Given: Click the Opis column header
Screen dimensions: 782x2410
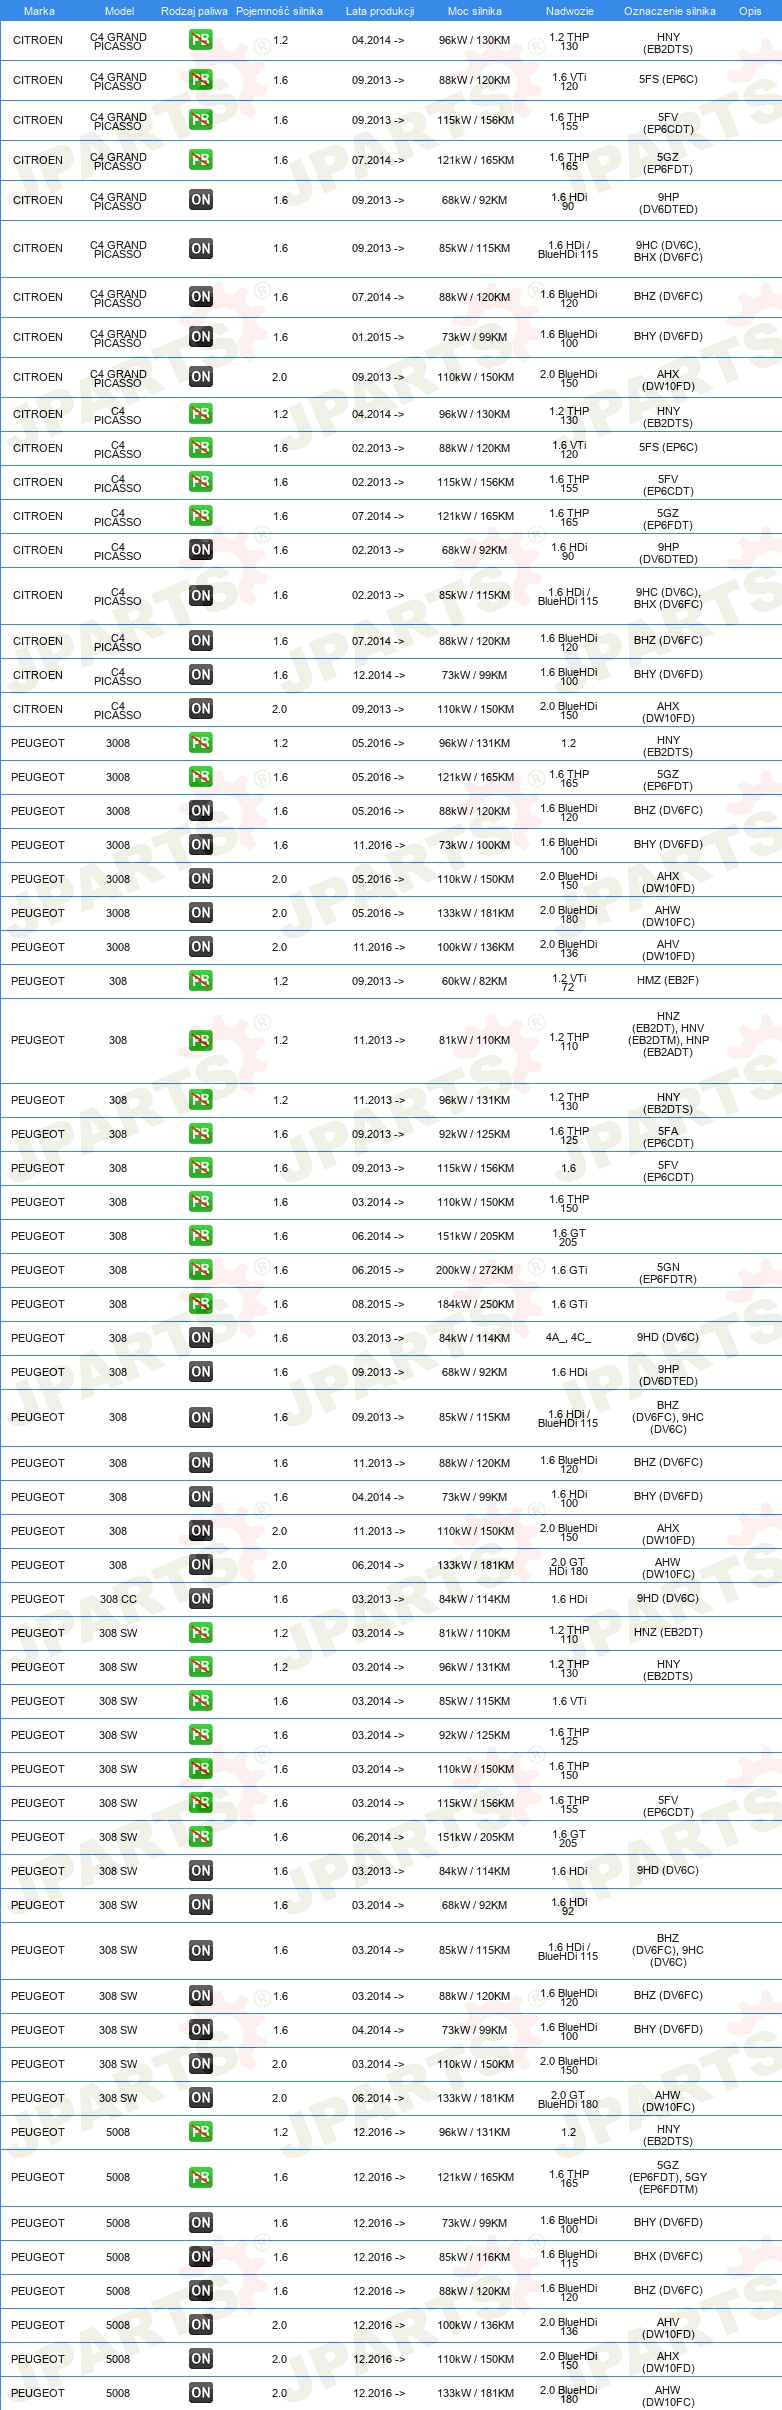Looking at the screenshot, I should click(x=750, y=11).
